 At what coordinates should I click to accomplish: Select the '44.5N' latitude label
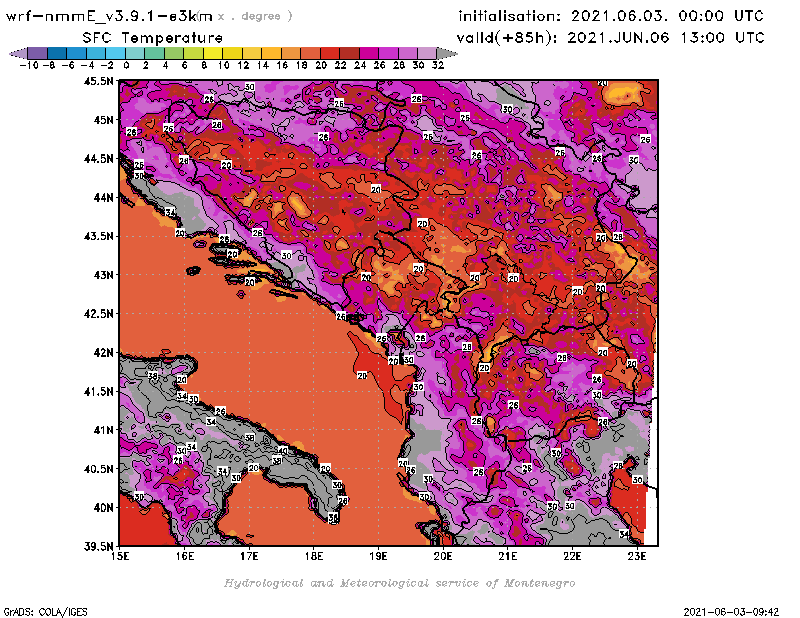pos(98,159)
